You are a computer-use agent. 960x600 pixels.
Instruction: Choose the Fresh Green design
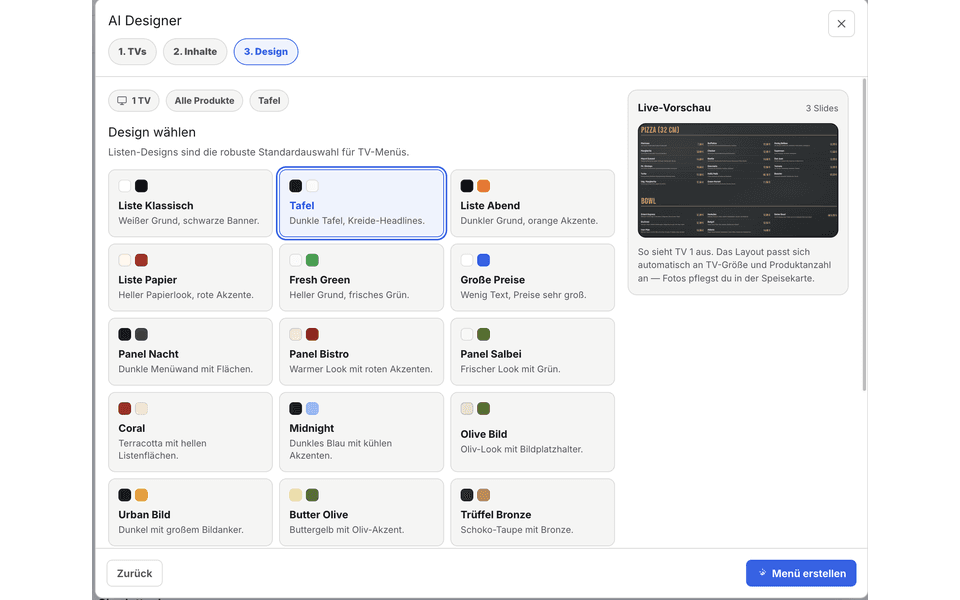click(361, 277)
